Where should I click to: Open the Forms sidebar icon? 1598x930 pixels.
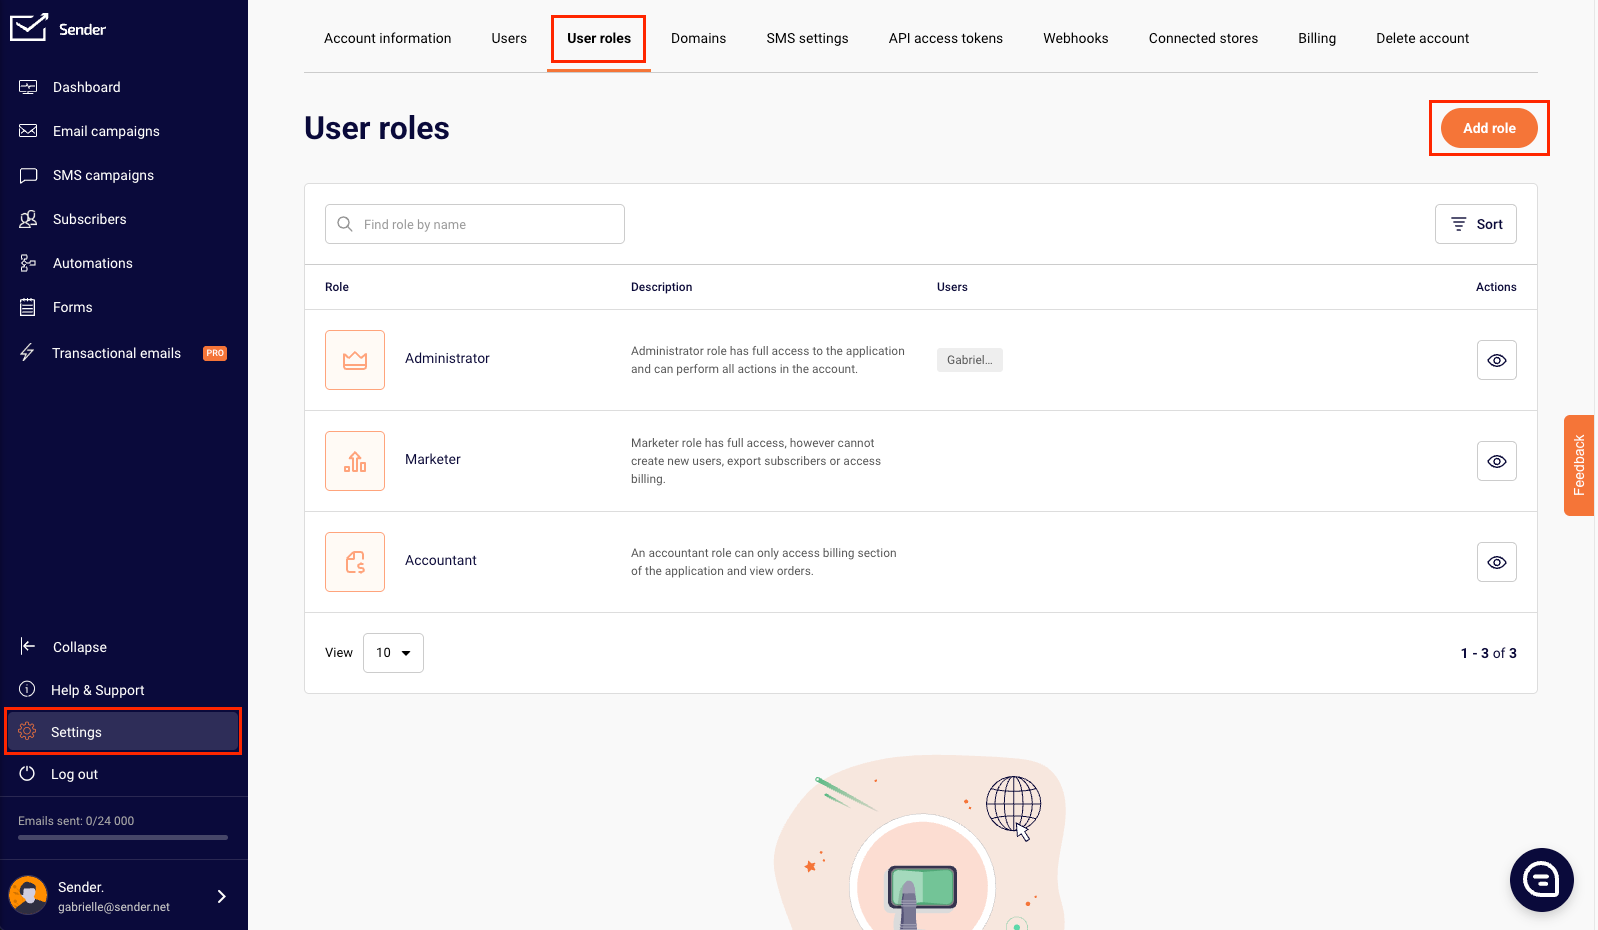pos(28,307)
